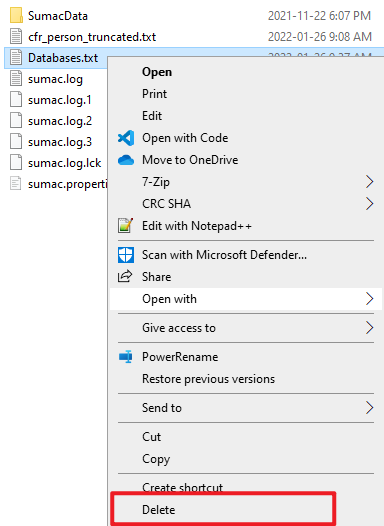Expand the Send to submenu arrow
Screen dimensions: 384x526
point(369,408)
